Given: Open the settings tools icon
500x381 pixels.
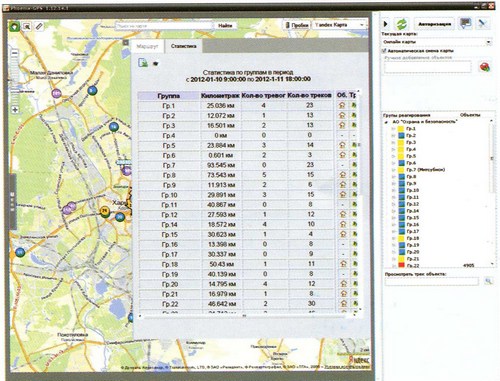Looking at the screenshot, I should [482, 23].
